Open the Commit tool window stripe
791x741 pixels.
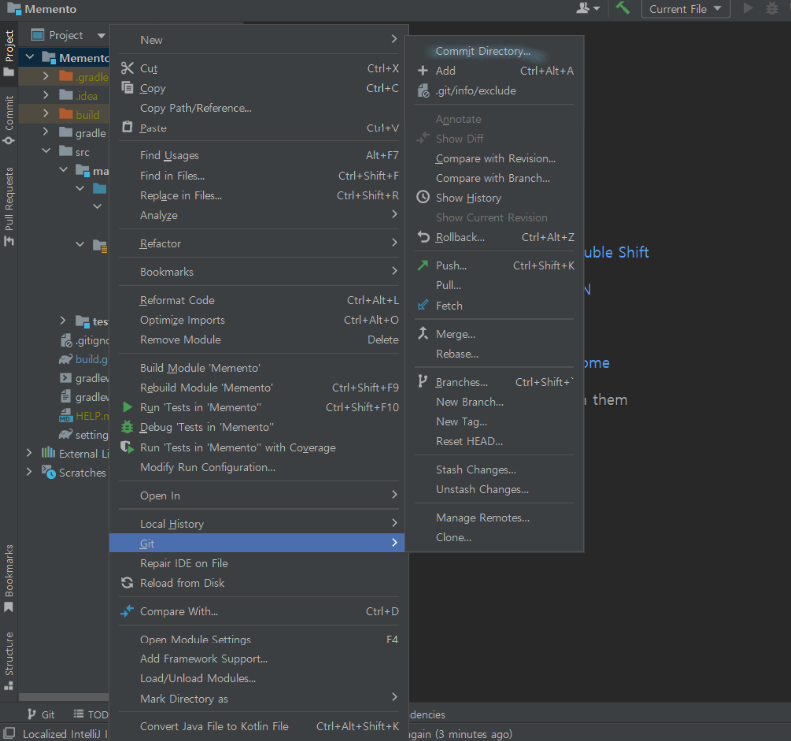9,120
